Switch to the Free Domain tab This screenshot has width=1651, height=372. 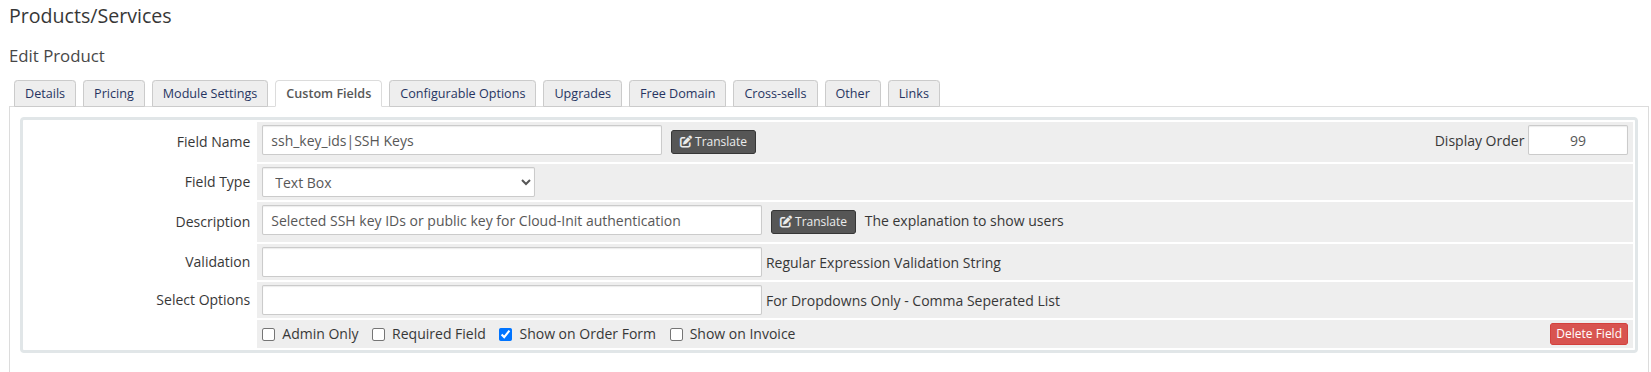click(x=677, y=93)
